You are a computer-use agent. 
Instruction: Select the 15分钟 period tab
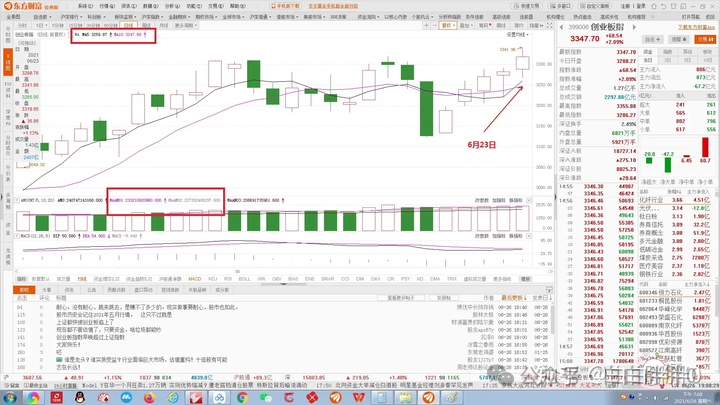click(75, 25)
